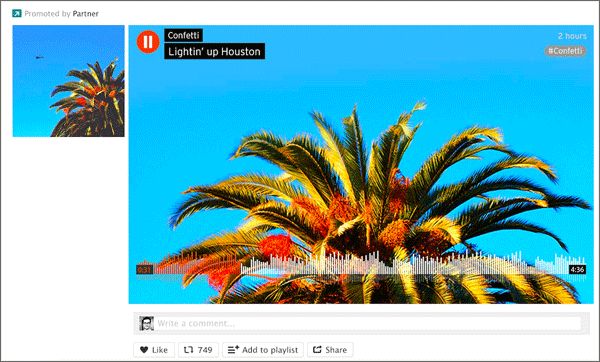600x362 pixels.
Task: Repost the track showing 749
Action: click(198, 350)
